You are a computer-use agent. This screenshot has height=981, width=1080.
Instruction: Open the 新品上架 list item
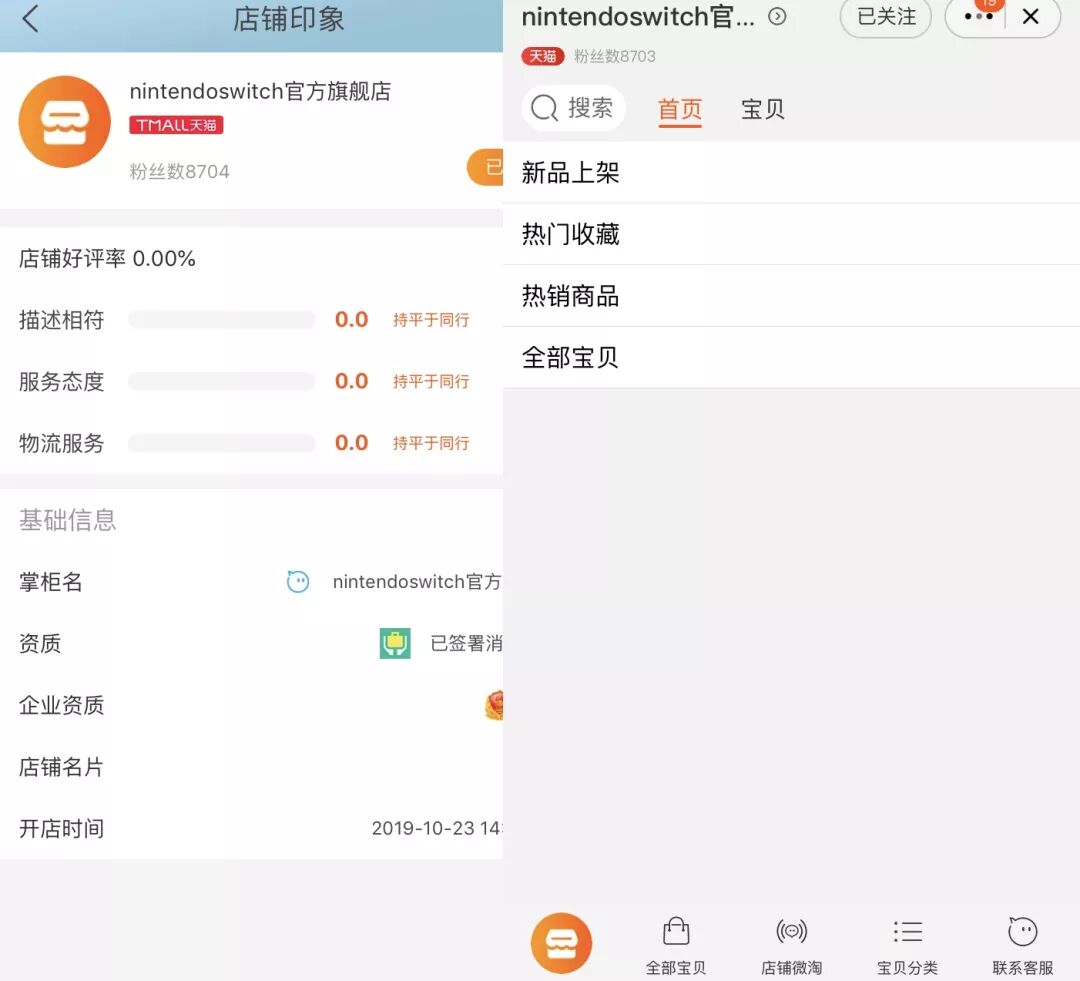click(791, 172)
